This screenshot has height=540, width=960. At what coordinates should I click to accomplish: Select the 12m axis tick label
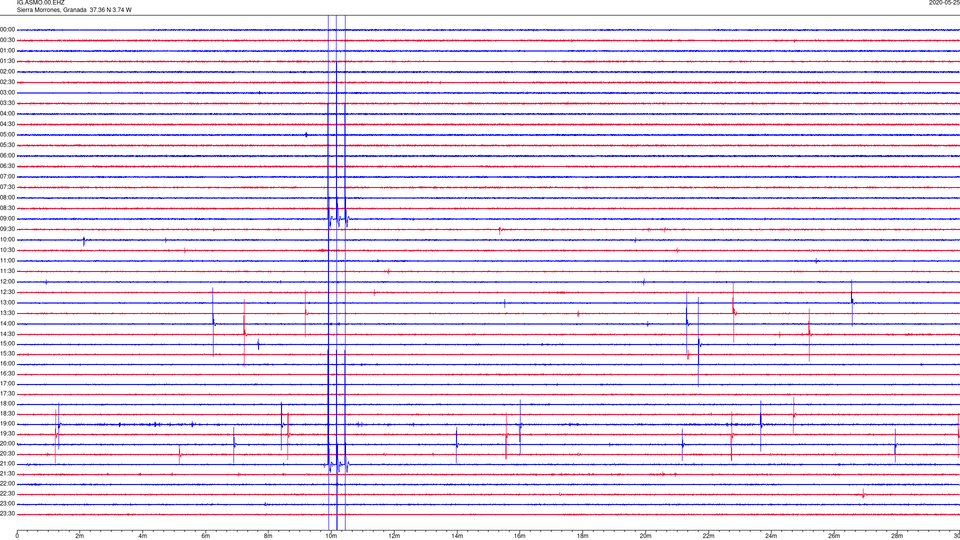click(394, 536)
